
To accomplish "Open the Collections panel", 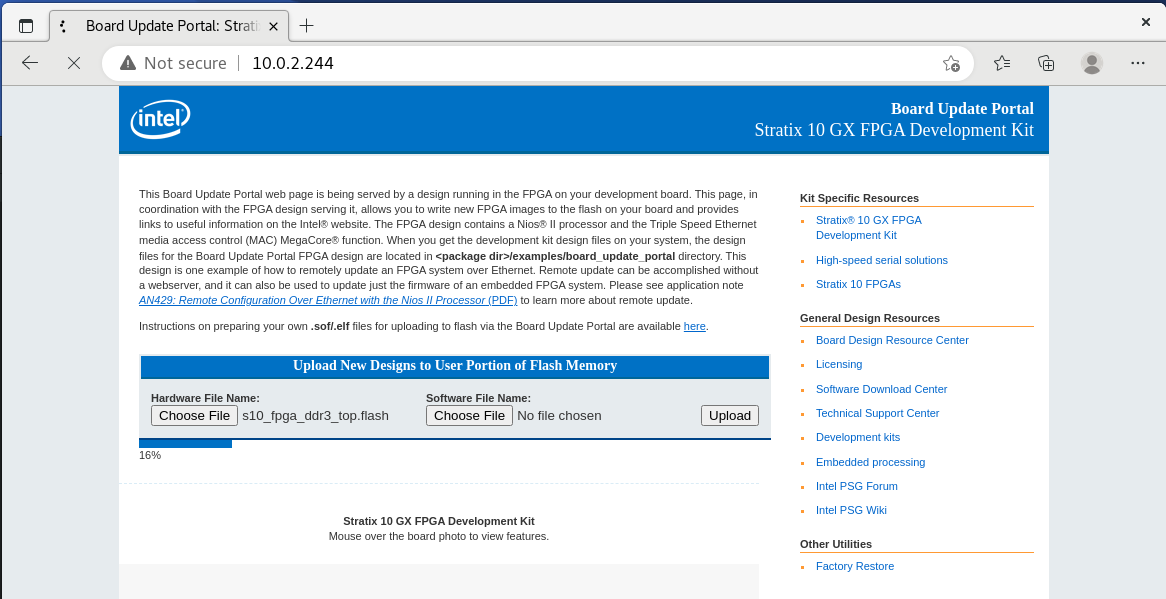I will (x=1045, y=62).
